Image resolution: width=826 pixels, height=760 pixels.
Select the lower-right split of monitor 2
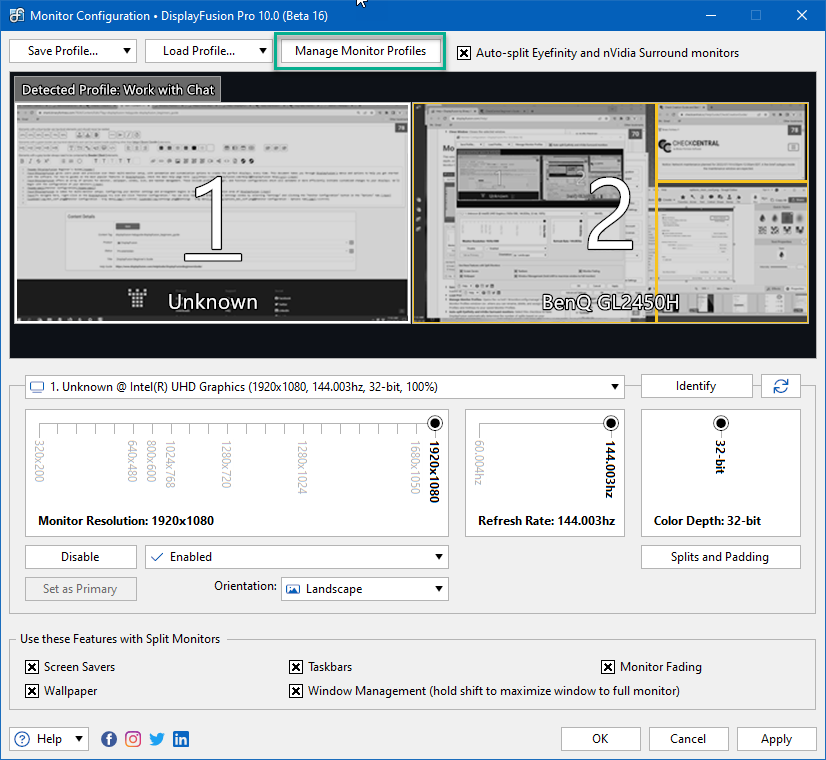[732, 253]
